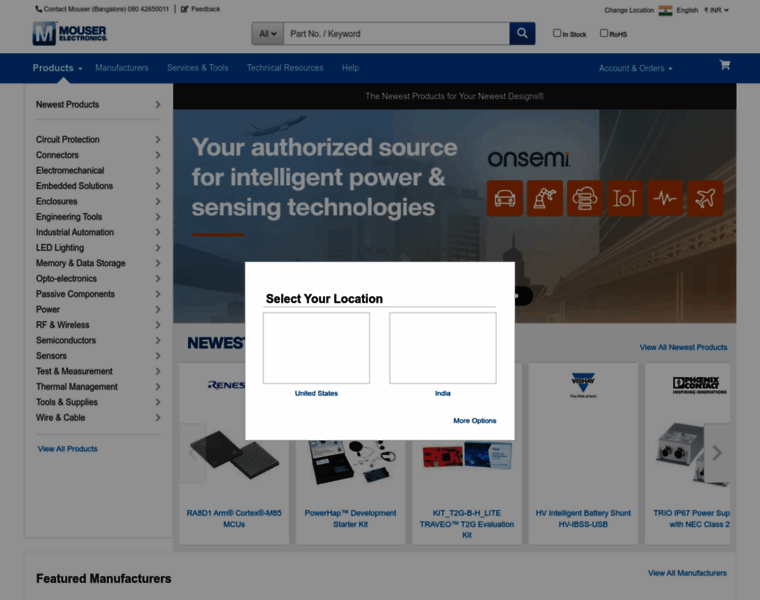Image resolution: width=760 pixels, height=600 pixels.
Task: Open the INR currency dropdown
Action: pos(716,10)
